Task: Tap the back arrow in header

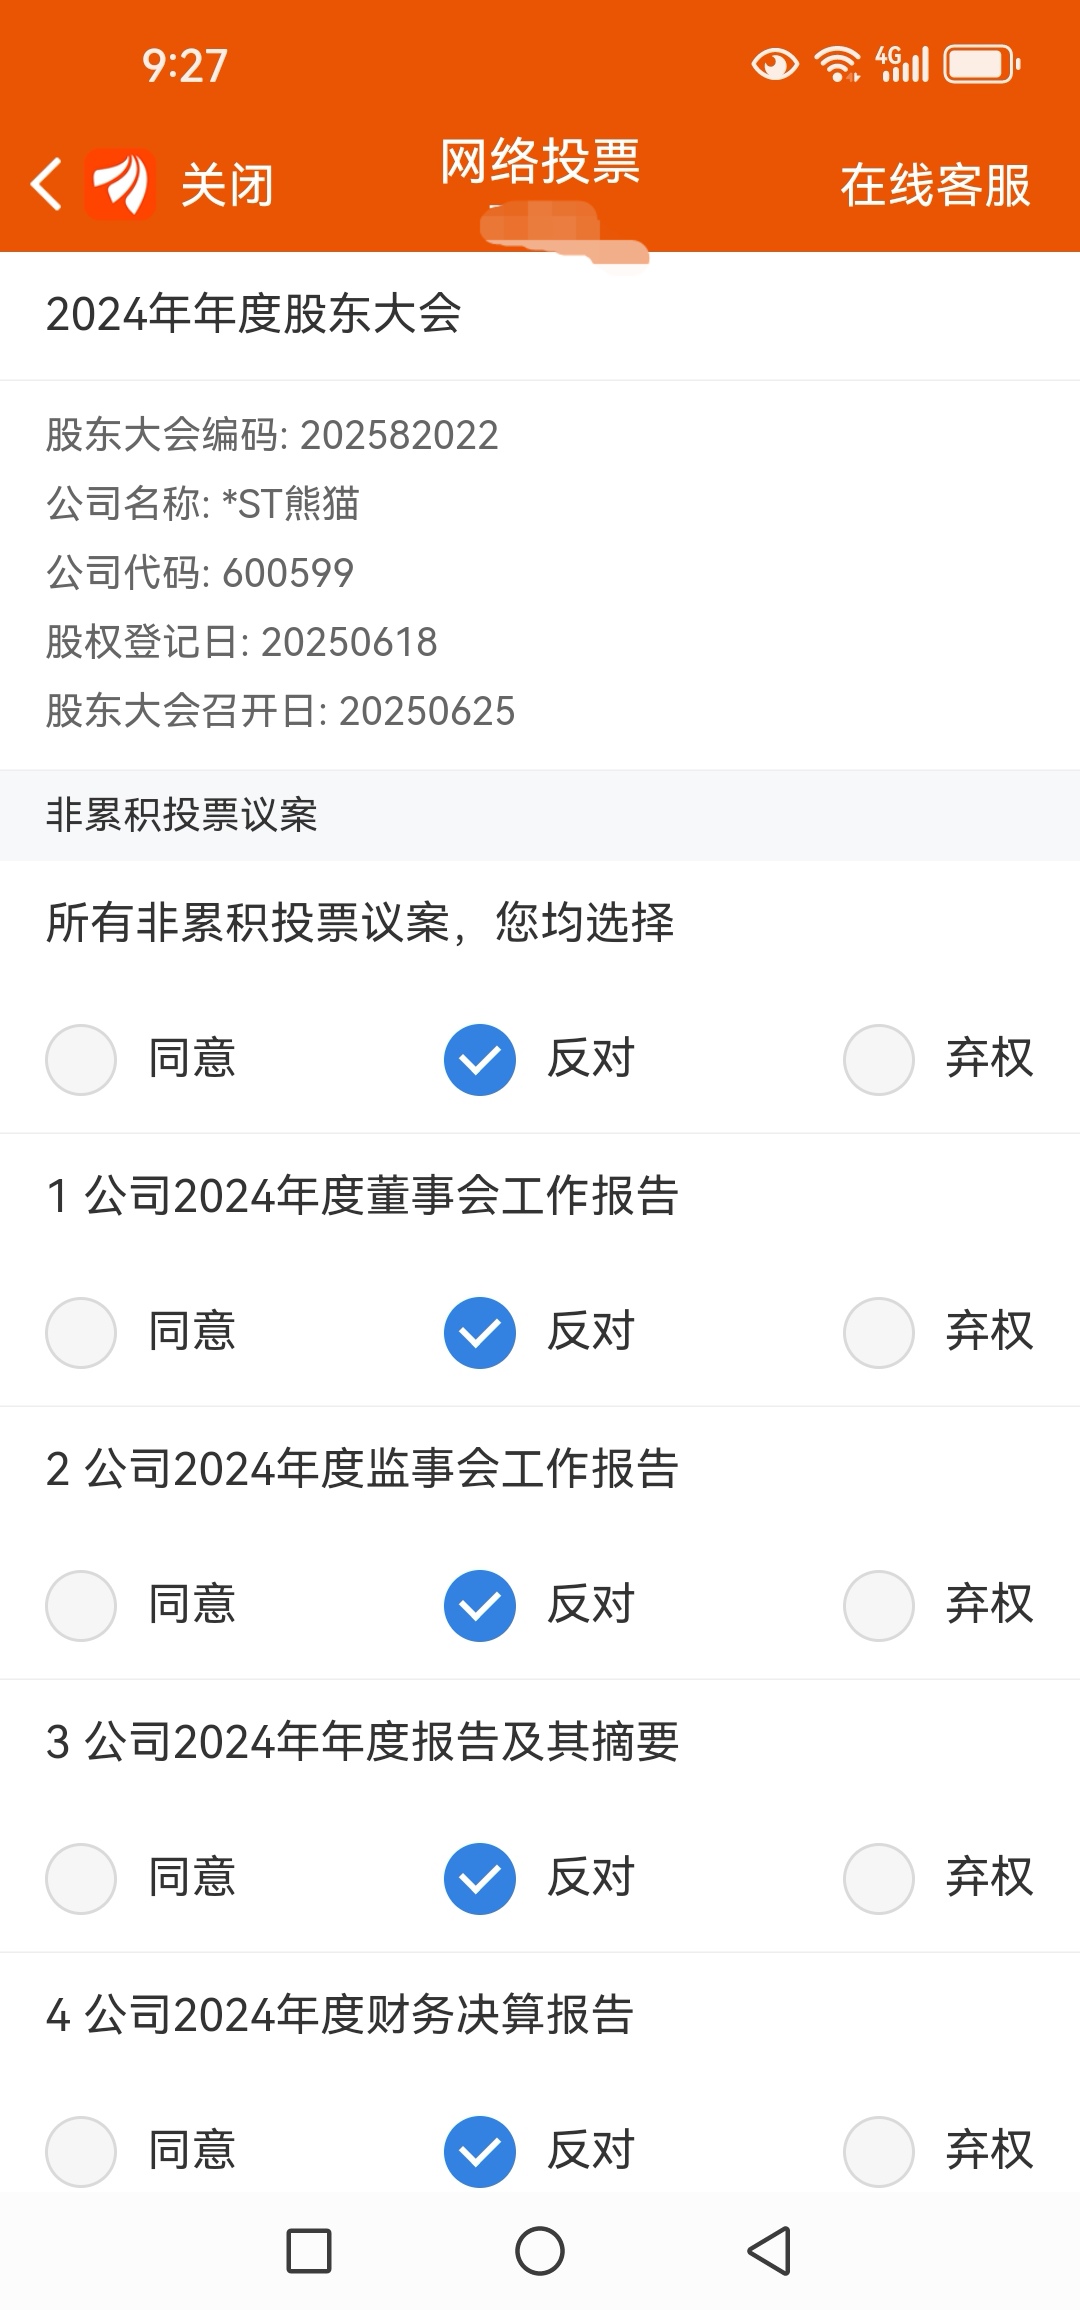Action: [x=46, y=184]
